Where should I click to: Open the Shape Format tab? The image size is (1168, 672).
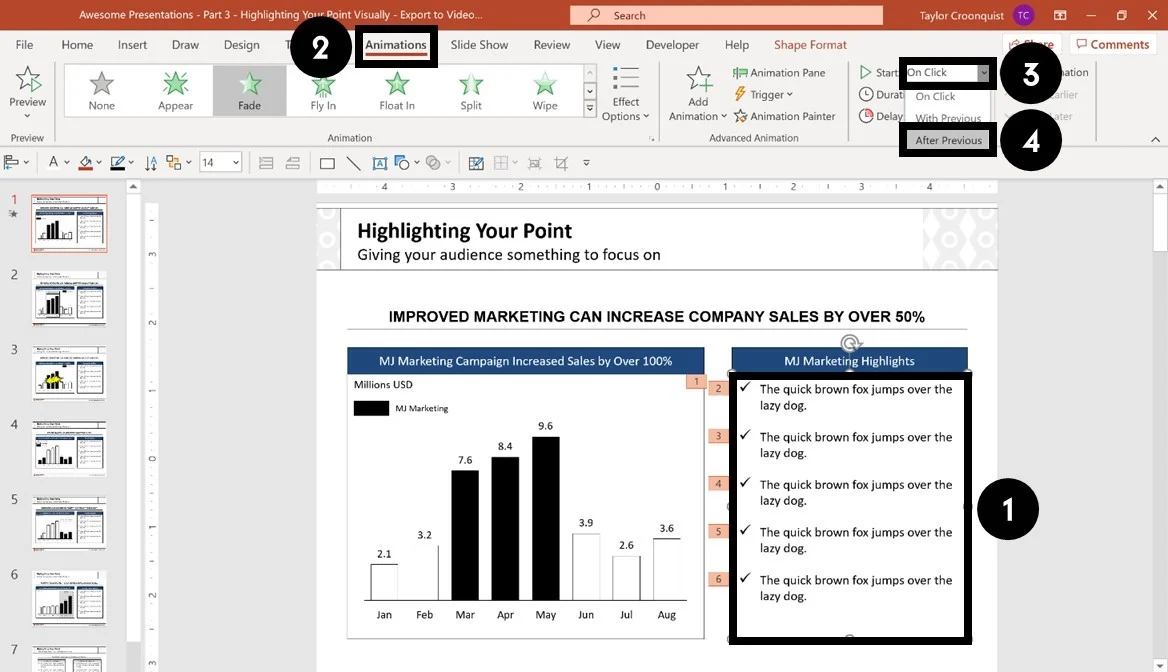click(810, 45)
